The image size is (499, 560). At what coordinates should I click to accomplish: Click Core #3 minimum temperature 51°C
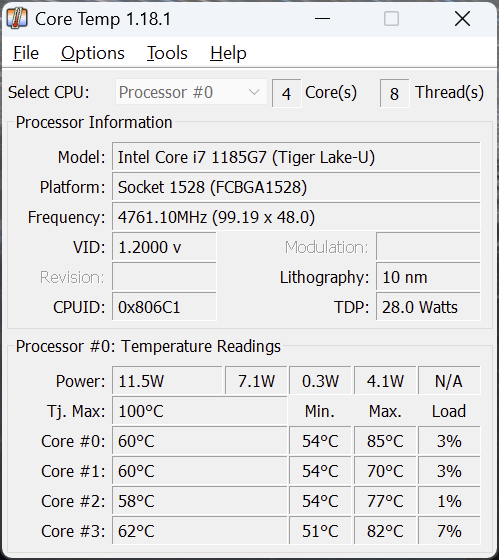click(x=320, y=531)
